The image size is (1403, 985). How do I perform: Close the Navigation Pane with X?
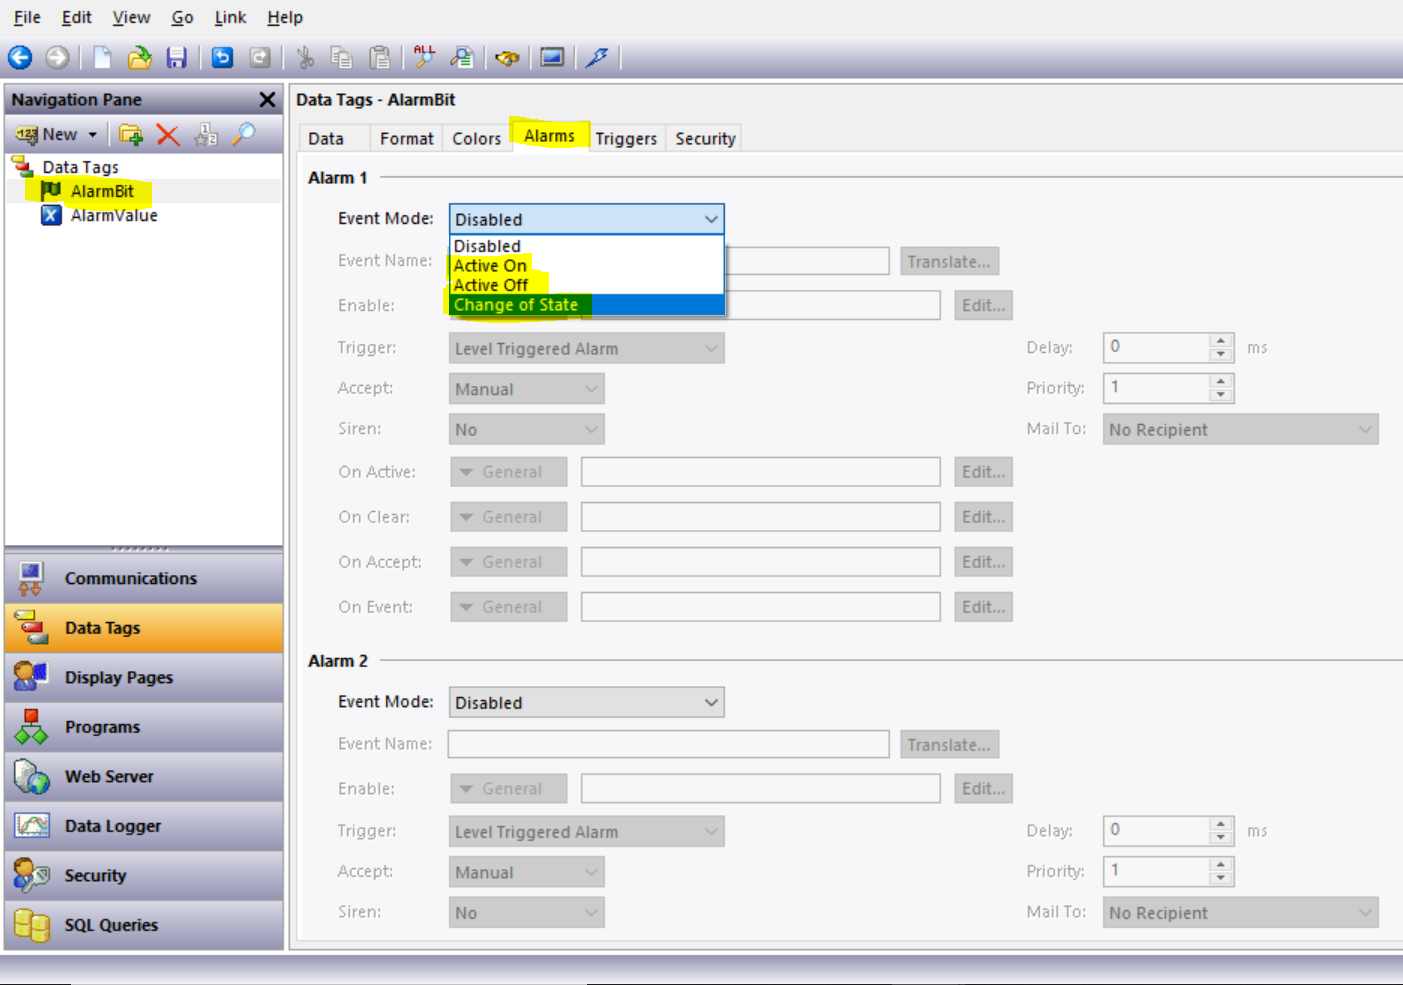coord(267,100)
